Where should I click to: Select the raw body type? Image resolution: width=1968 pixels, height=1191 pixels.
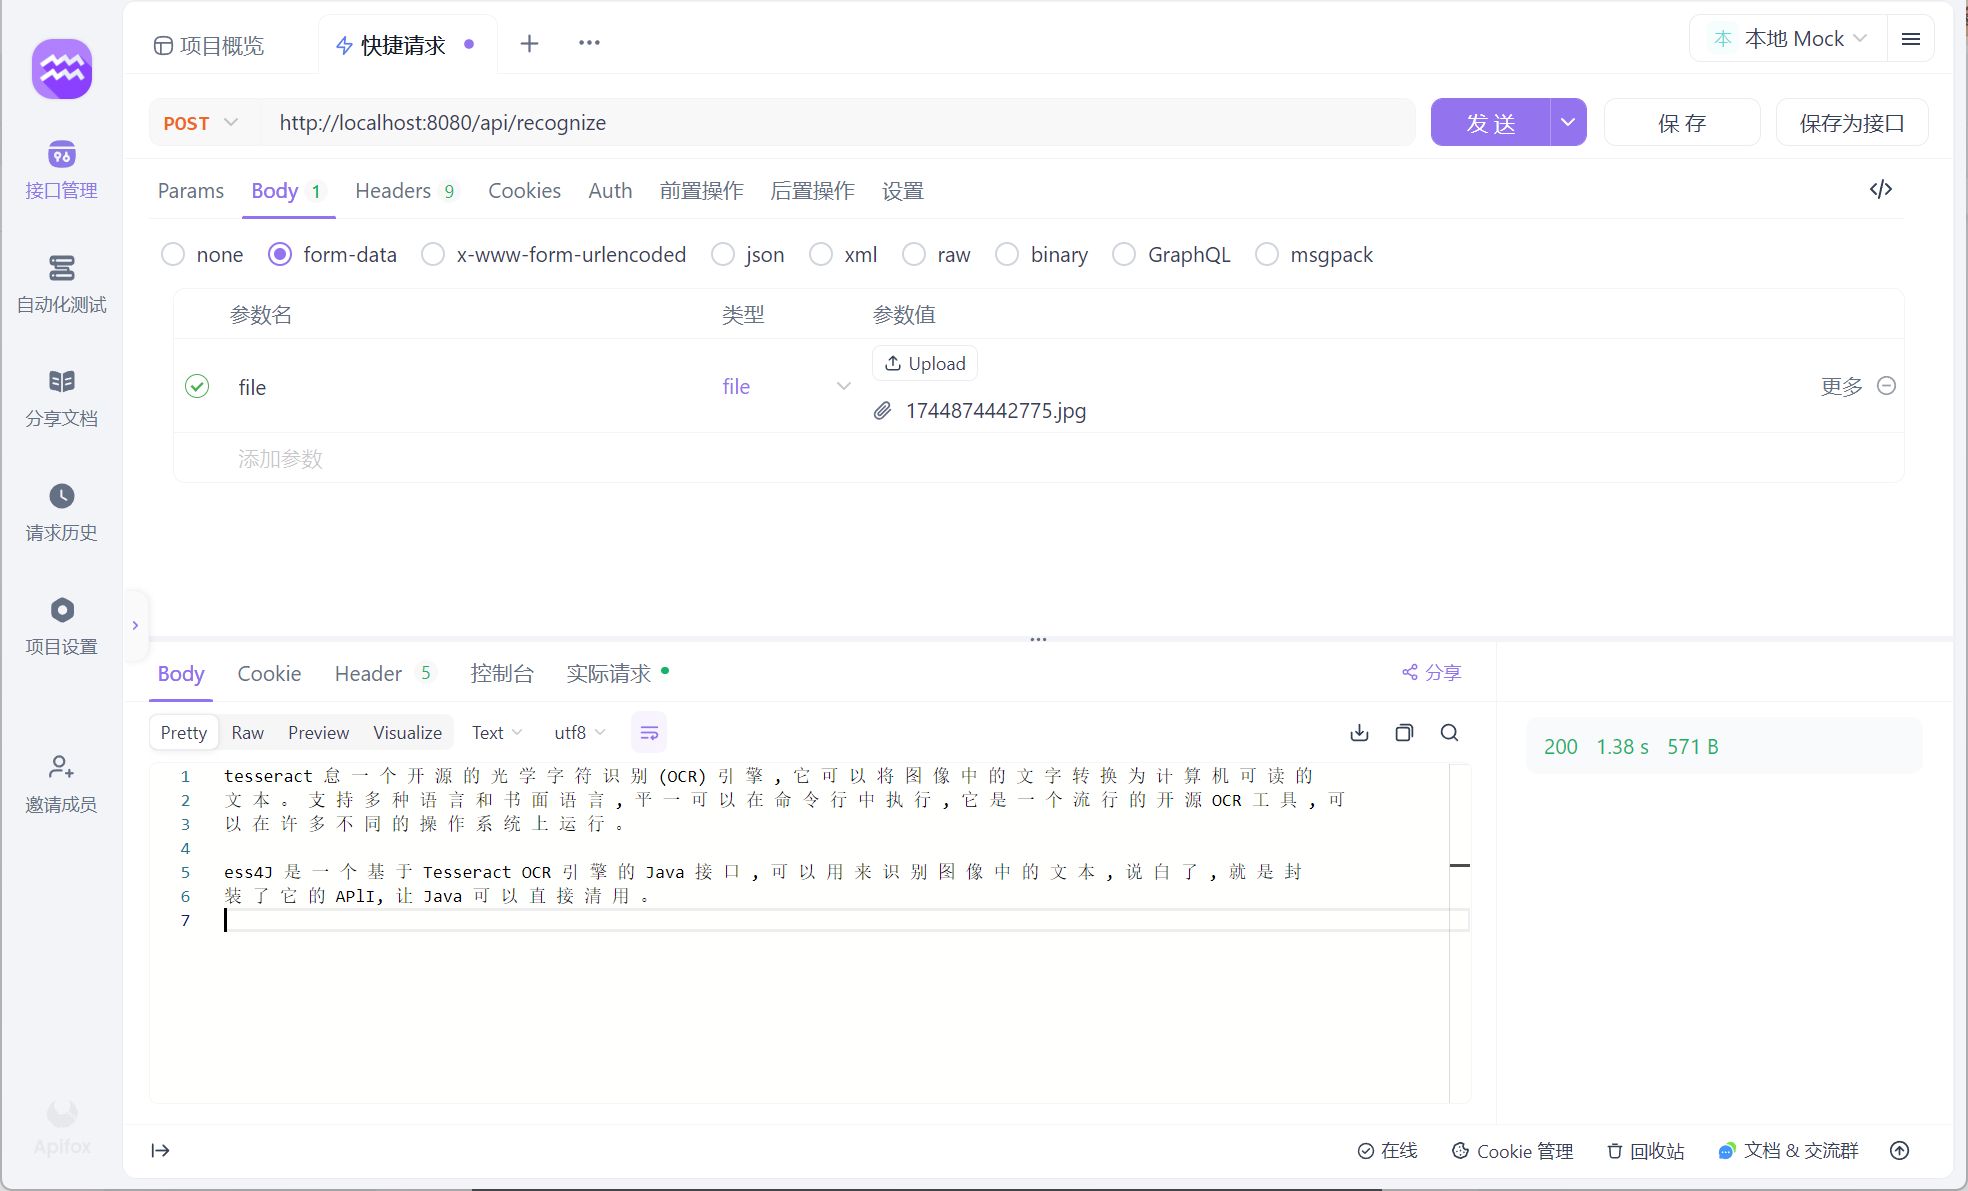914,255
